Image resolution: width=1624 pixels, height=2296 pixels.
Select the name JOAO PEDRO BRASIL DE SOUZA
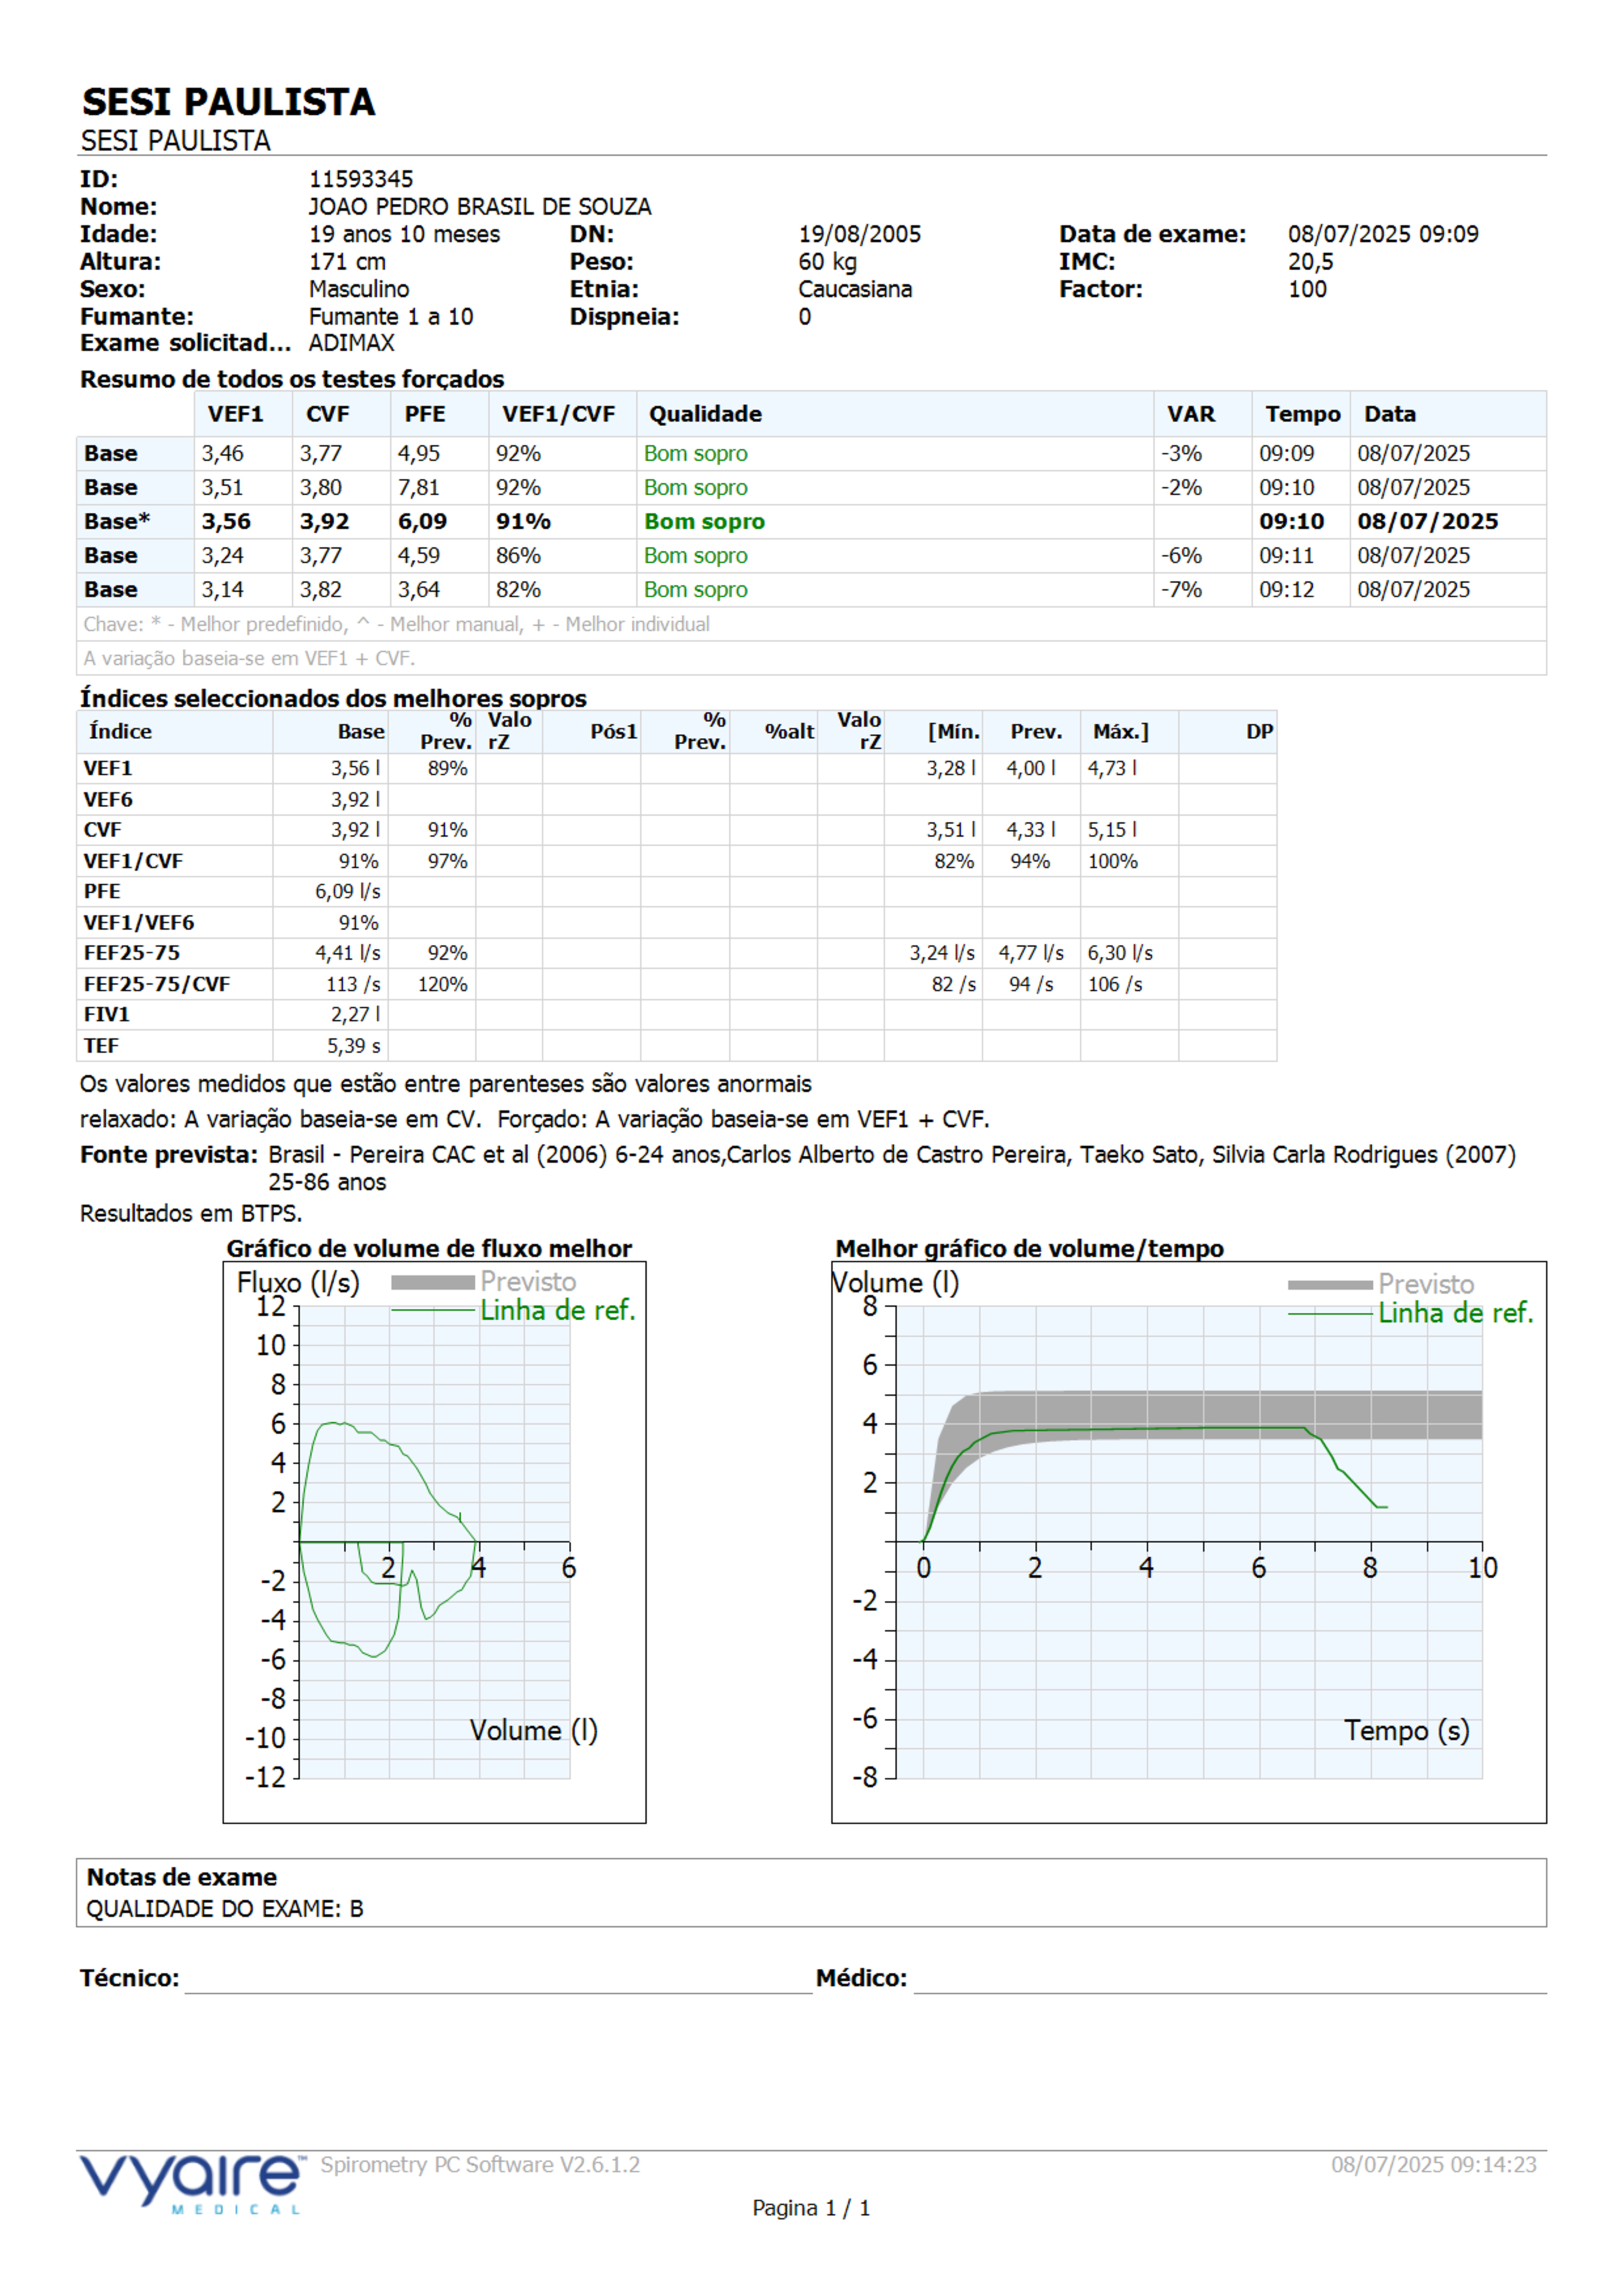[x=479, y=206]
